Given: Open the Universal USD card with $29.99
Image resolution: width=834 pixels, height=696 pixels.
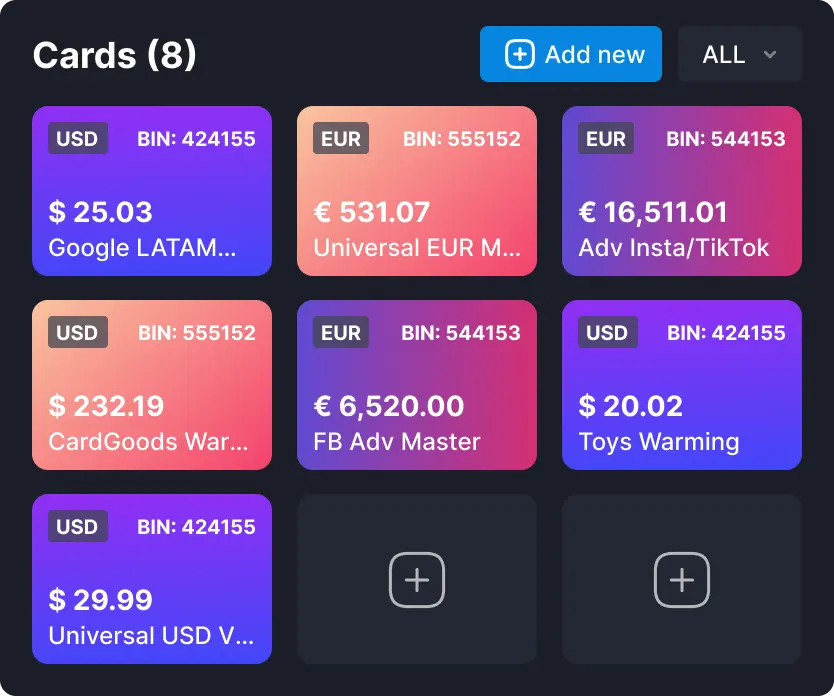Looking at the screenshot, I should (152, 579).
